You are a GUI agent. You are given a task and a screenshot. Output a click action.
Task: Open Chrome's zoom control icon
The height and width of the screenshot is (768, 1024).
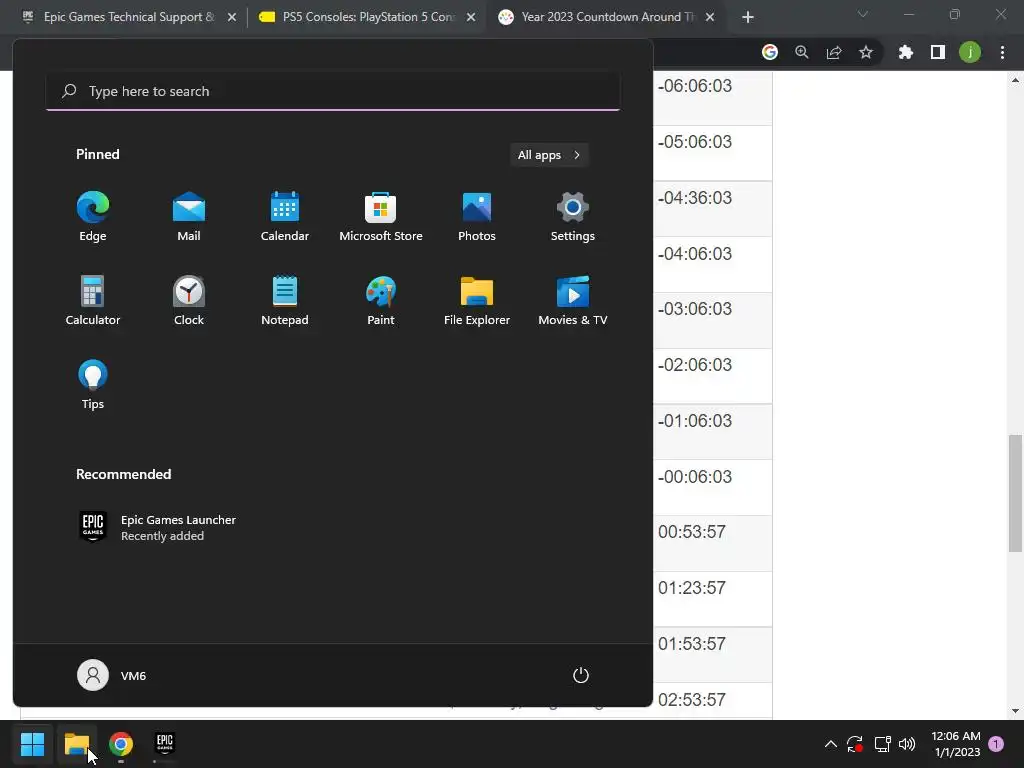point(802,52)
